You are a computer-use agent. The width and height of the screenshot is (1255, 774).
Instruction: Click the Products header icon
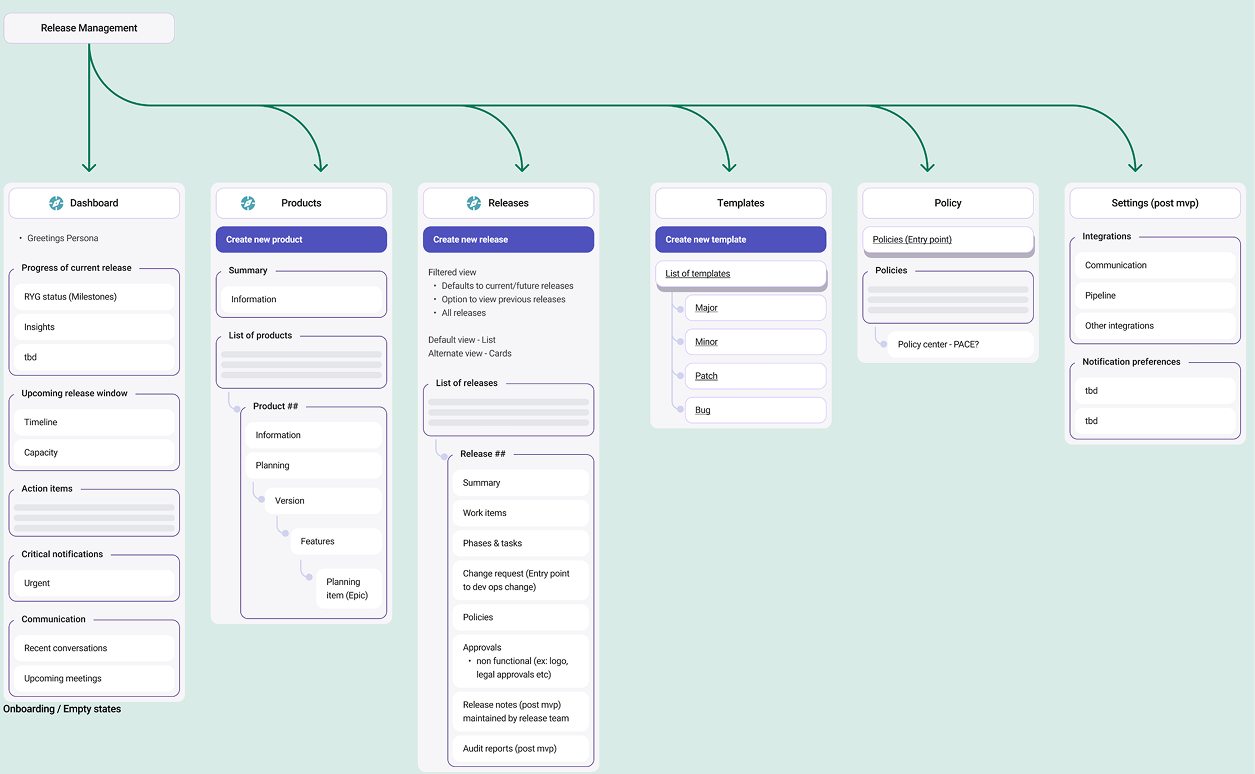tap(248, 203)
